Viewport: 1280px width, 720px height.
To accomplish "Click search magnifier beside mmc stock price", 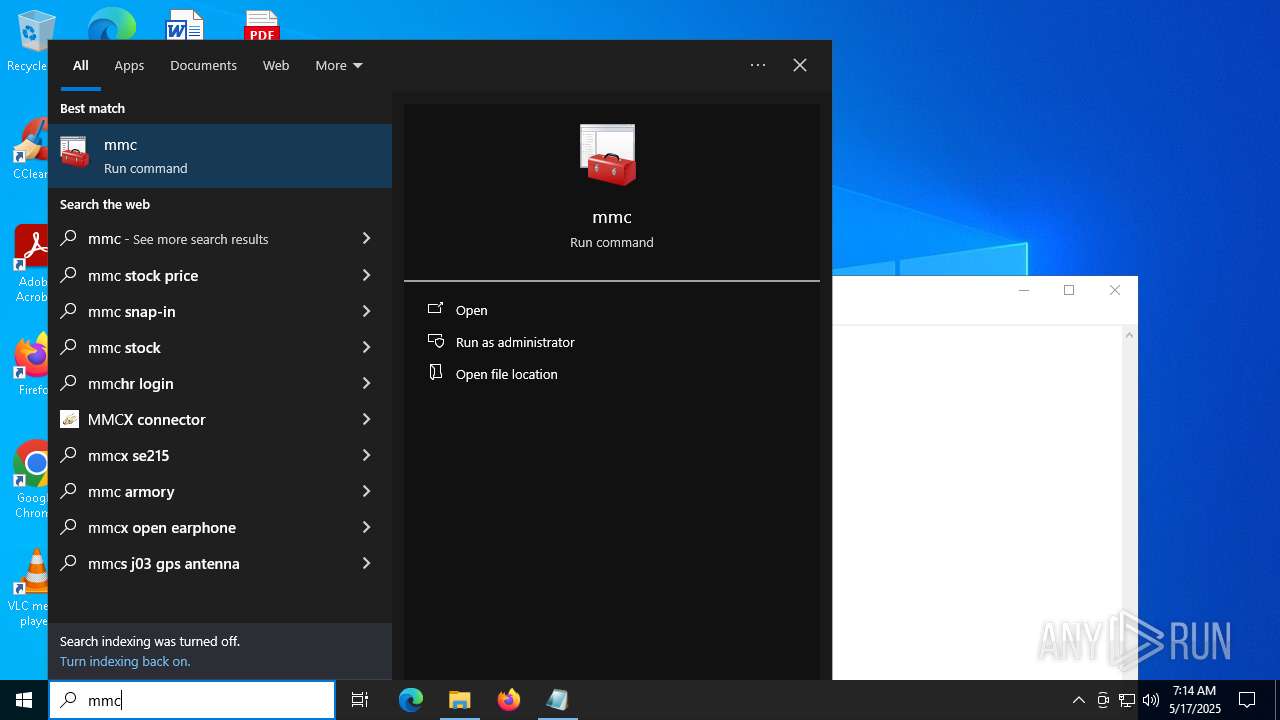I will [69, 275].
